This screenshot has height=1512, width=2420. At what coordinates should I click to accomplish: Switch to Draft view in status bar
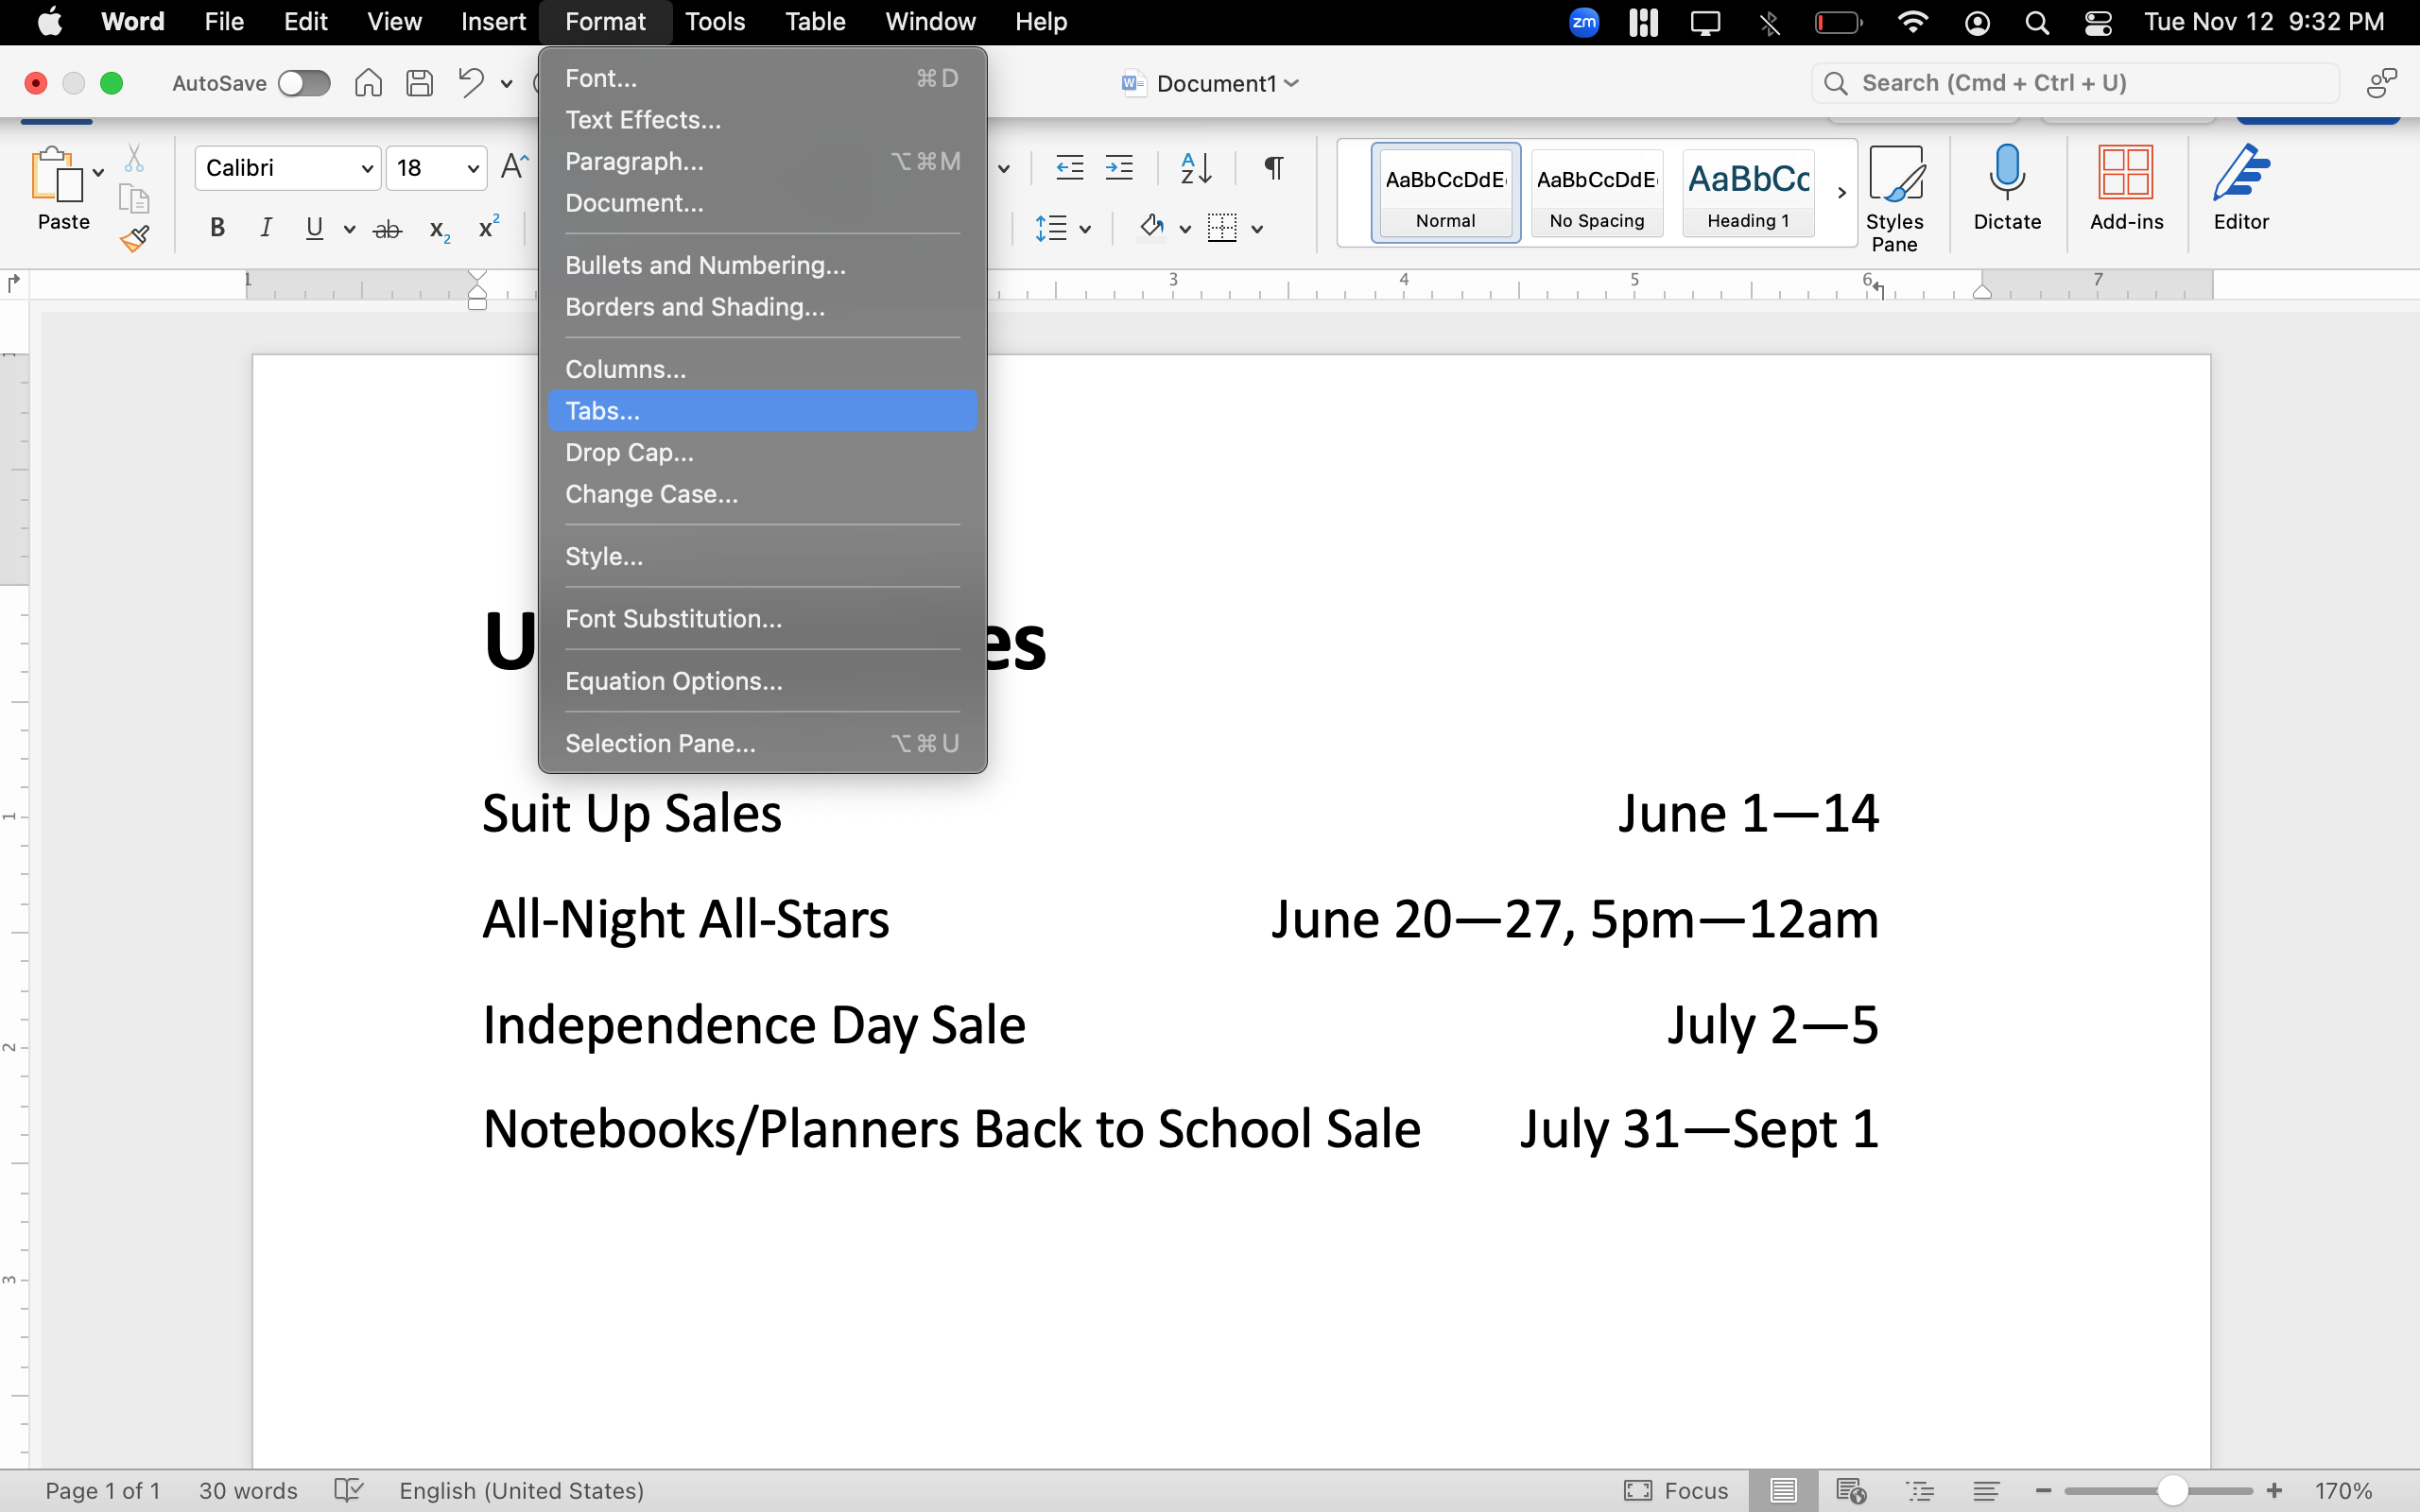click(1987, 1491)
